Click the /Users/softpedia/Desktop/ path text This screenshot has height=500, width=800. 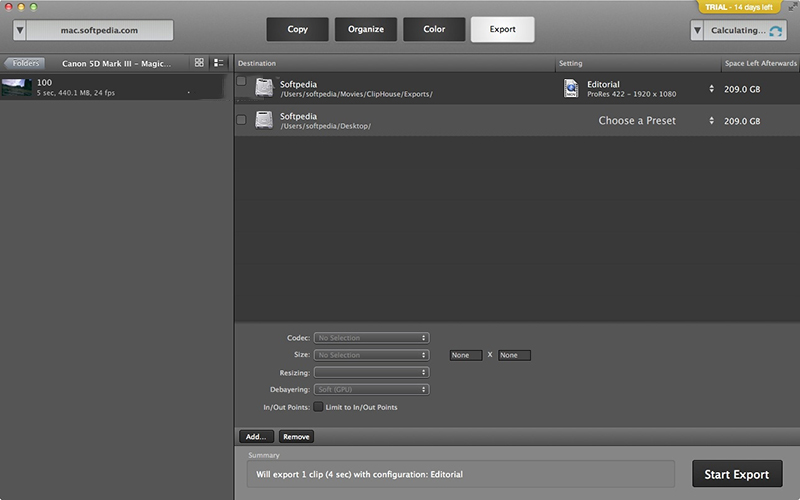coord(326,126)
